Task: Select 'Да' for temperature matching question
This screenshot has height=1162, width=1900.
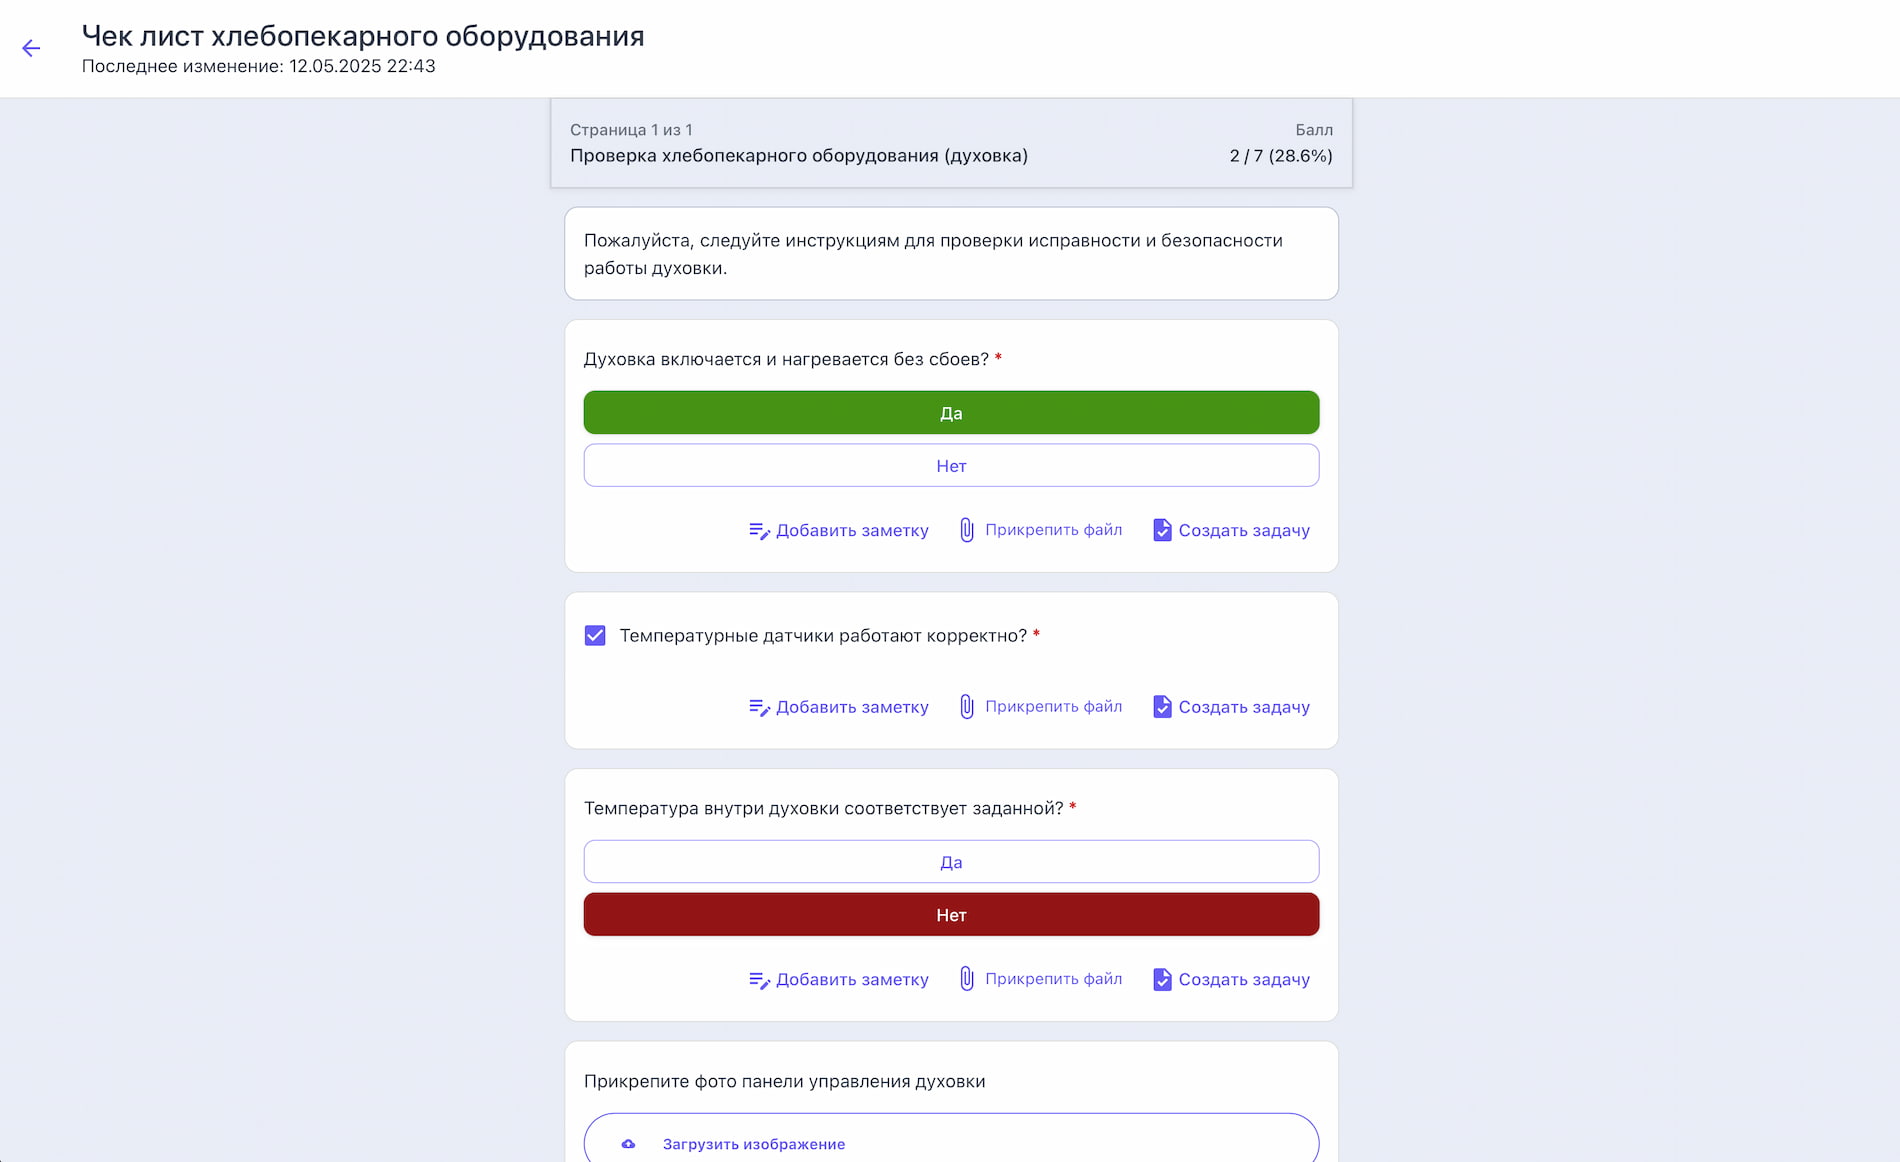Action: click(951, 861)
